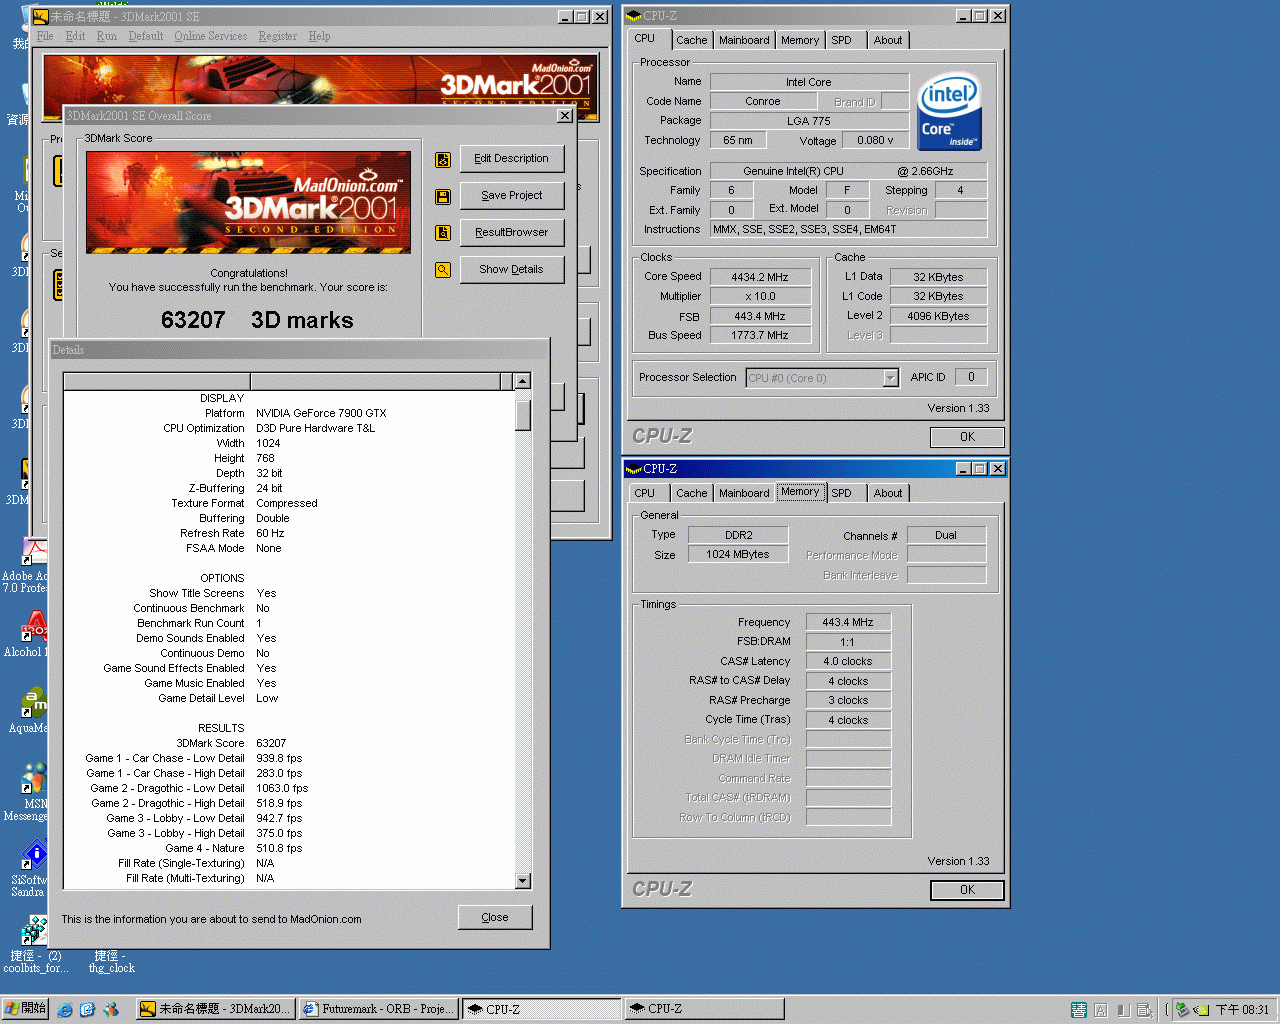Launch Internet Explorer from quick launch
This screenshot has width=1280, height=1024.
click(x=64, y=1010)
